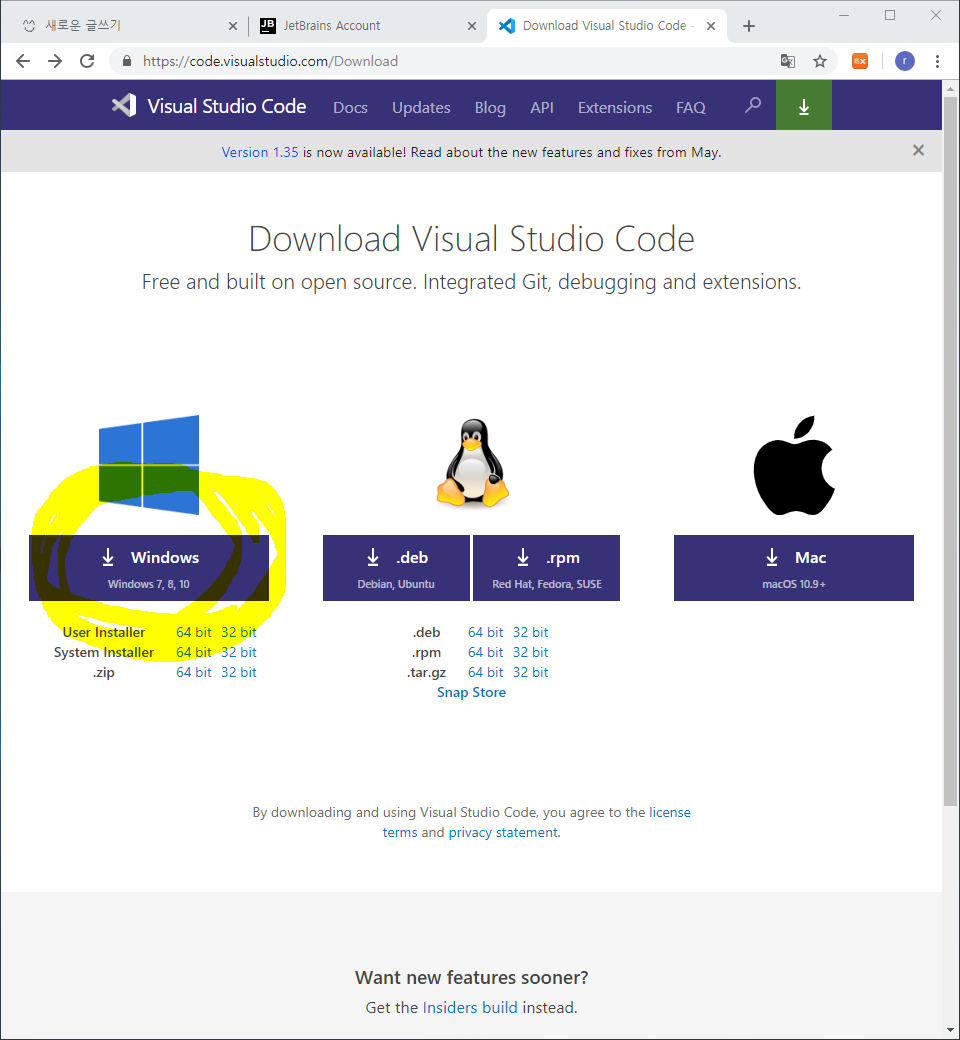Open the Docs menu item
The width and height of the screenshot is (960, 1040).
pos(350,107)
